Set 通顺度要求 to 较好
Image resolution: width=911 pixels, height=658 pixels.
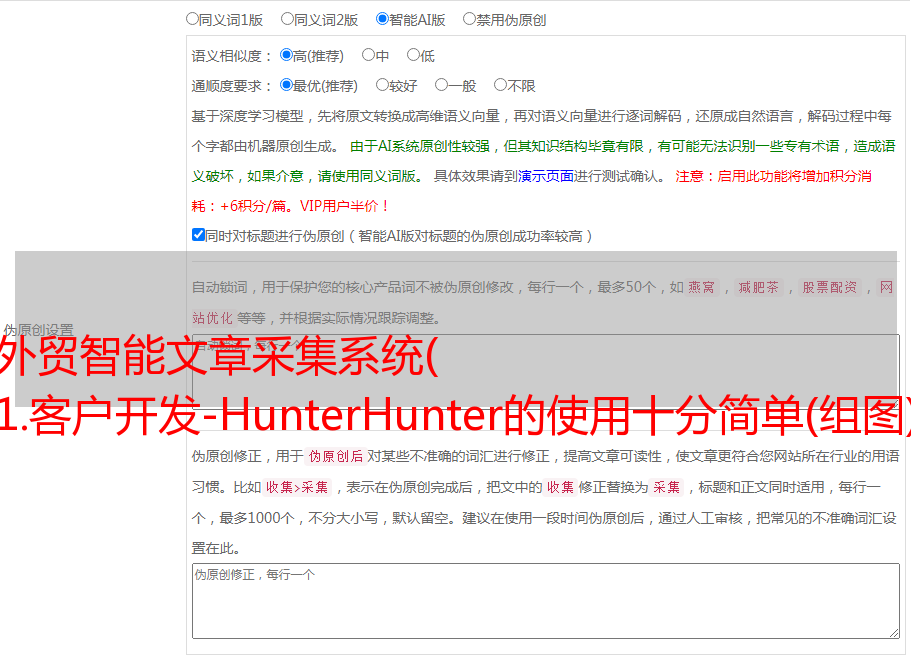[x=382, y=85]
